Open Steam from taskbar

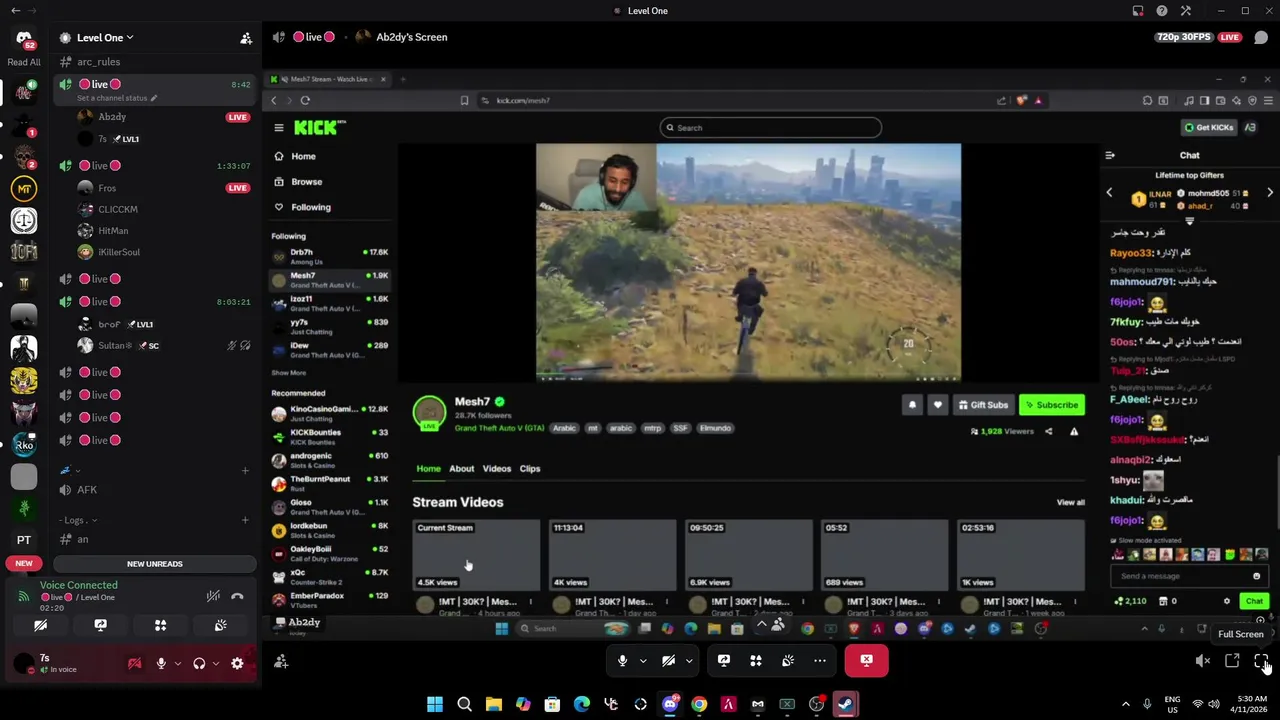click(845, 705)
